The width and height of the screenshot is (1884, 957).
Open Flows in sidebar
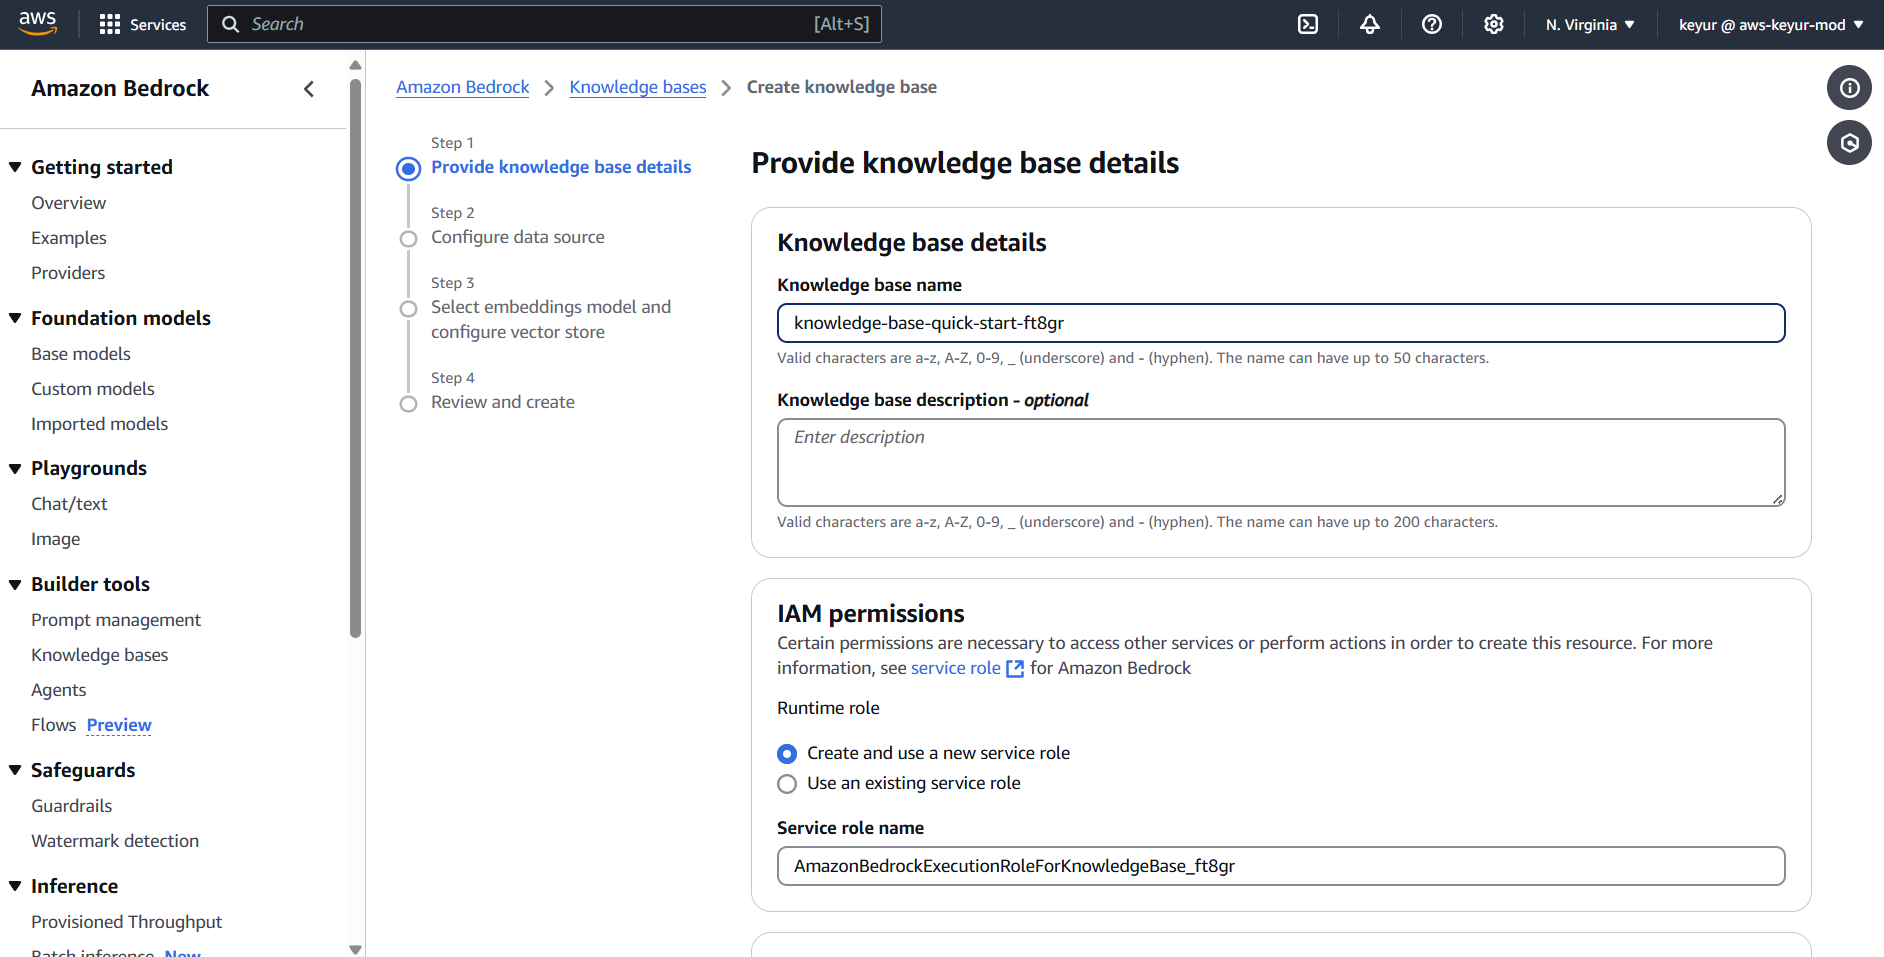coord(53,725)
